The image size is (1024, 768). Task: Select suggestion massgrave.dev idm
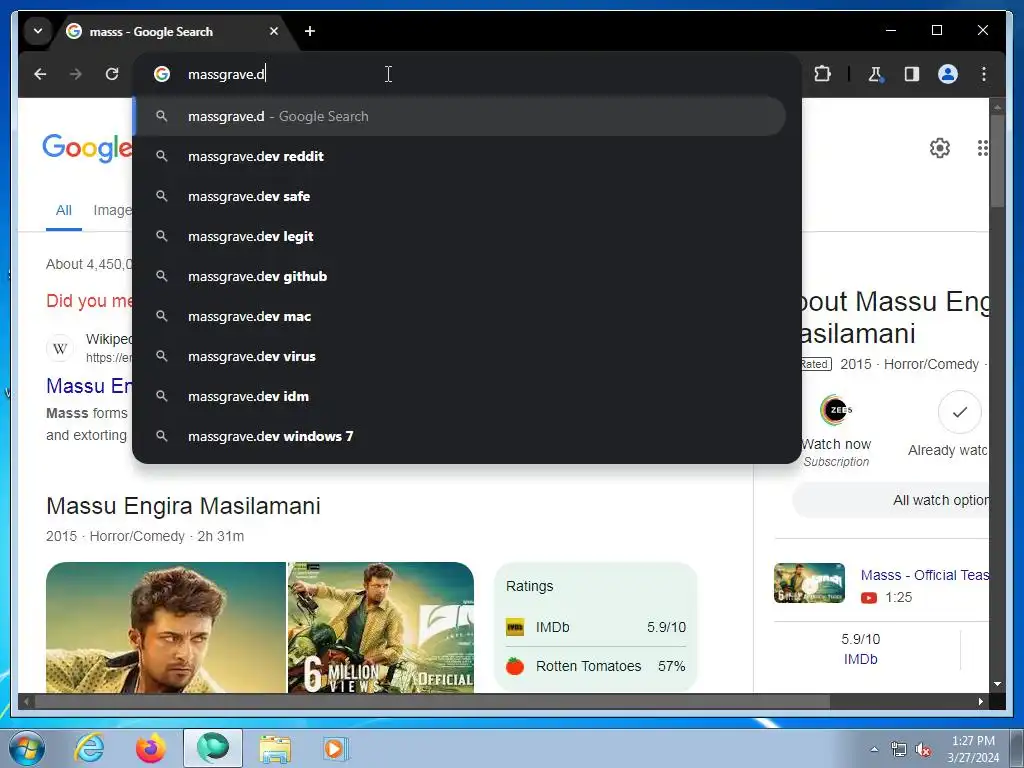[460, 396]
